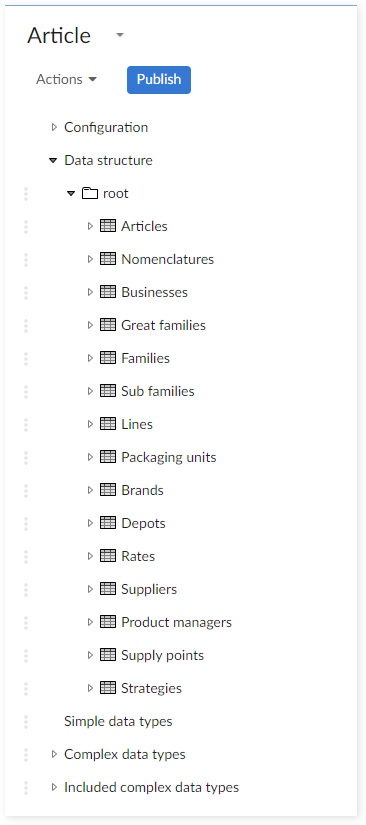Select the Product managers table
The height and width of the screenshot is (825, 366).
pos(176,622)
